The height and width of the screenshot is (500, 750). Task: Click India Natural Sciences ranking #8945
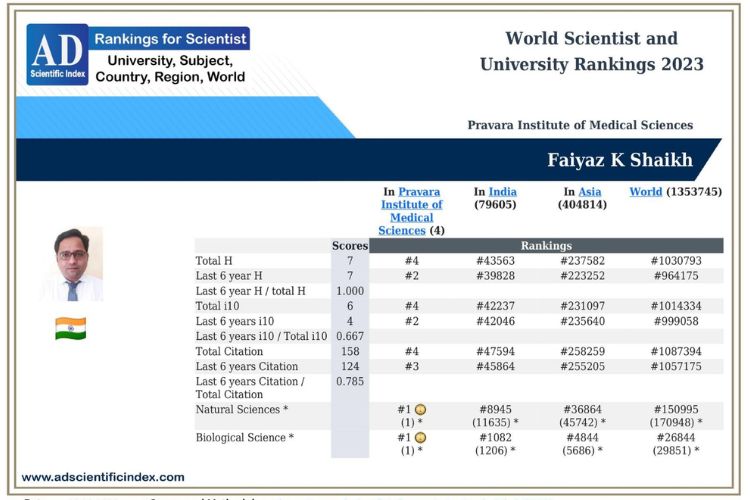coord(496,410)
